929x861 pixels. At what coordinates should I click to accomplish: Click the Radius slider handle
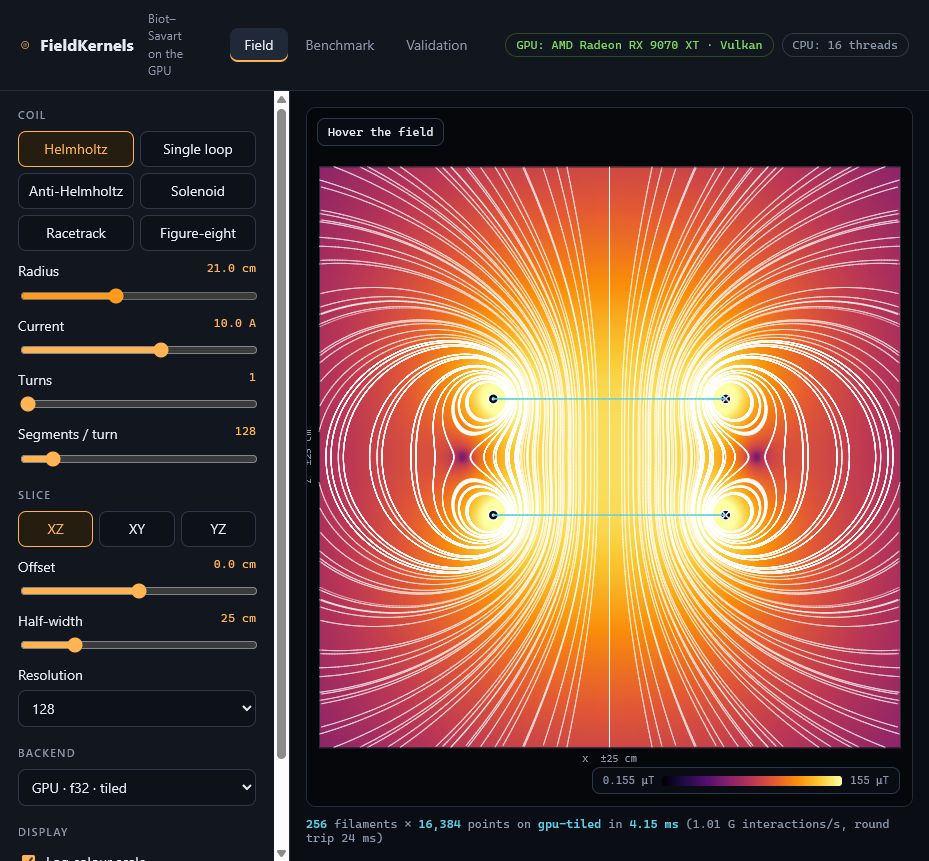coord(116,296)
